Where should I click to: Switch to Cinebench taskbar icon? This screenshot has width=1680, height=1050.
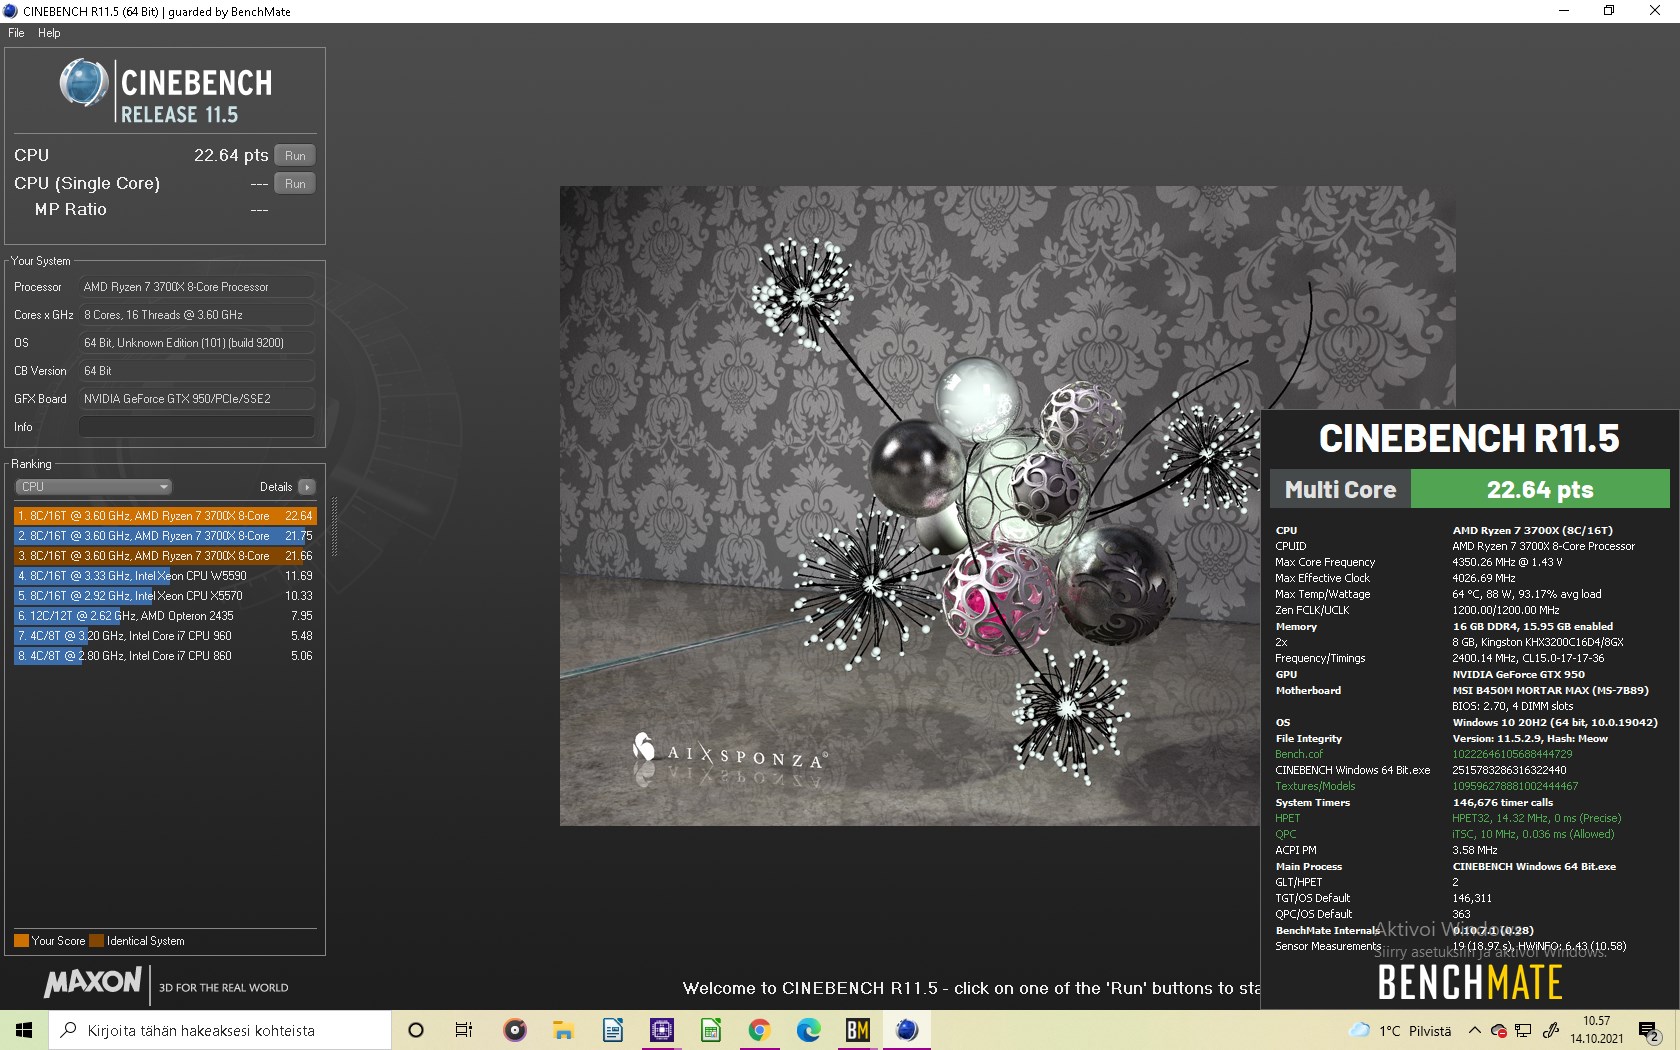(907, 1030)
